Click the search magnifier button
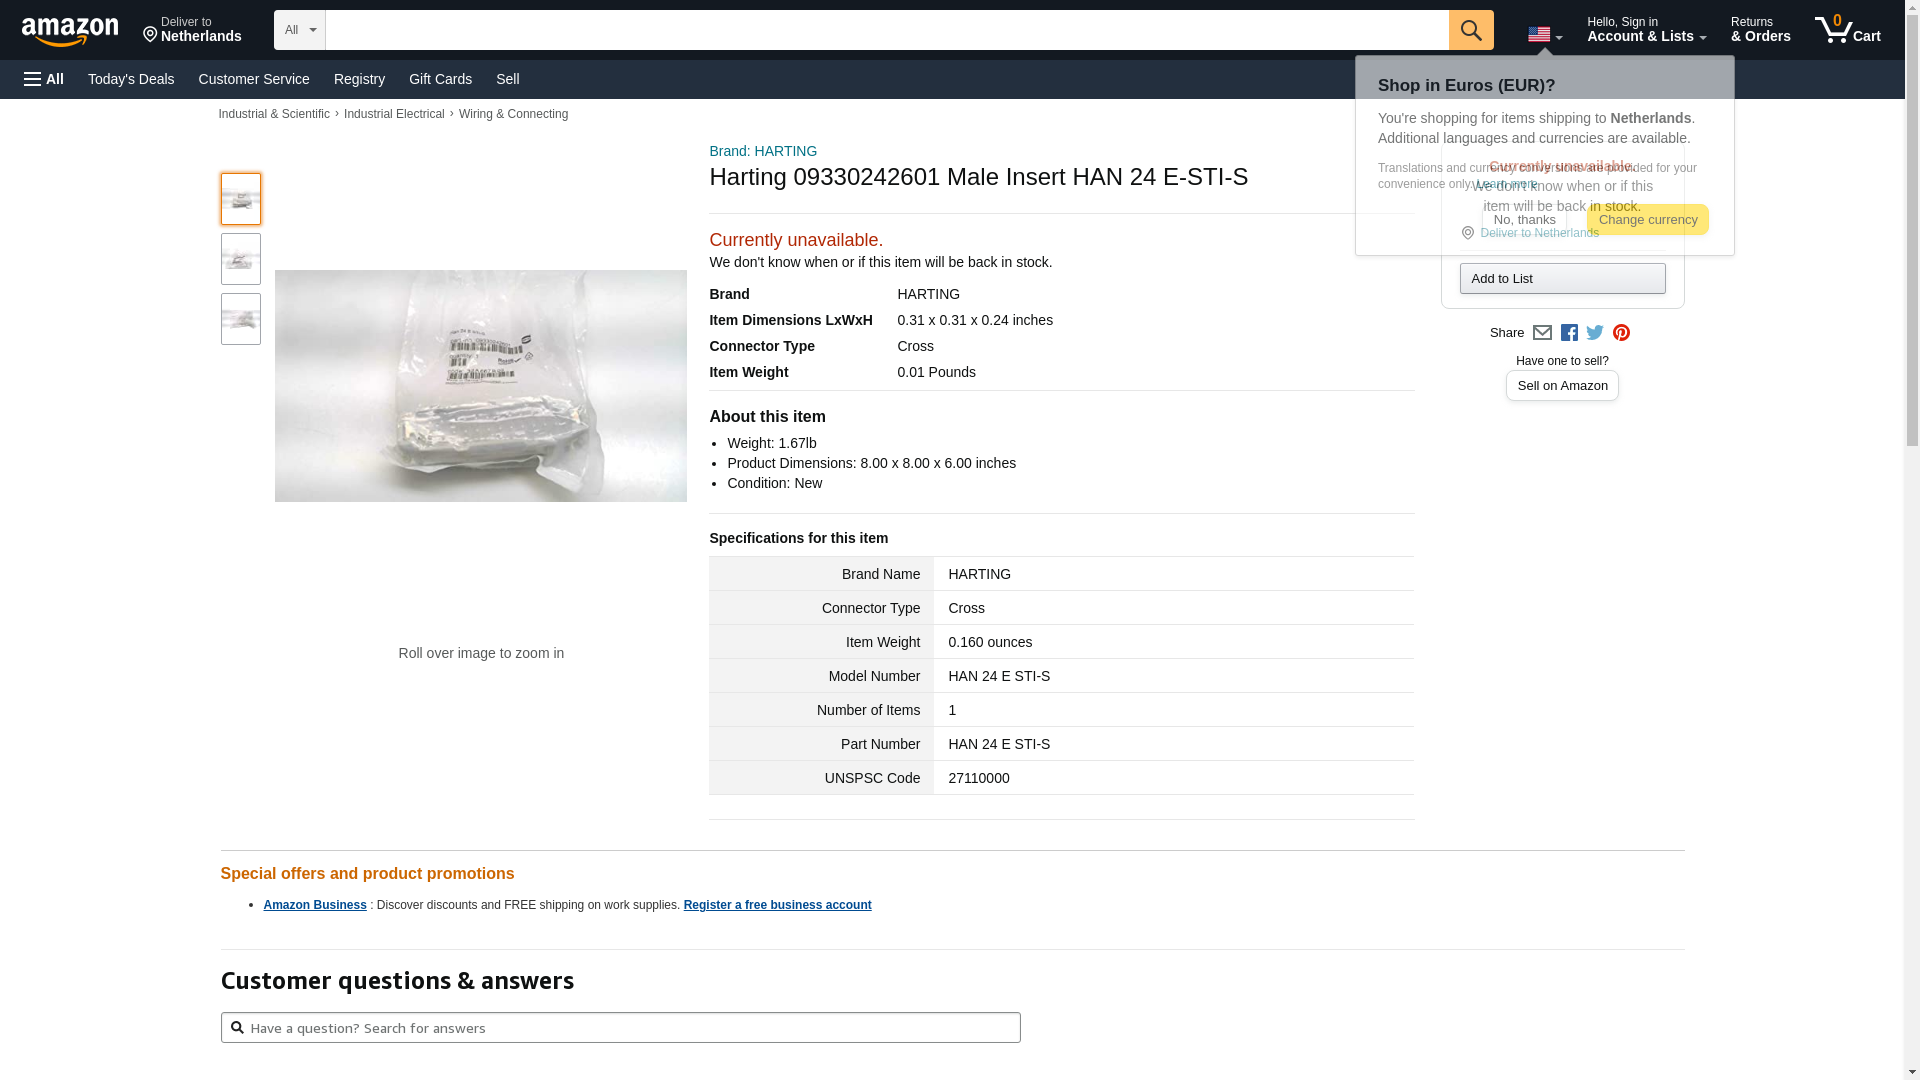1920x1080 pixels. pyautogui.click(x=1471, y=30)
